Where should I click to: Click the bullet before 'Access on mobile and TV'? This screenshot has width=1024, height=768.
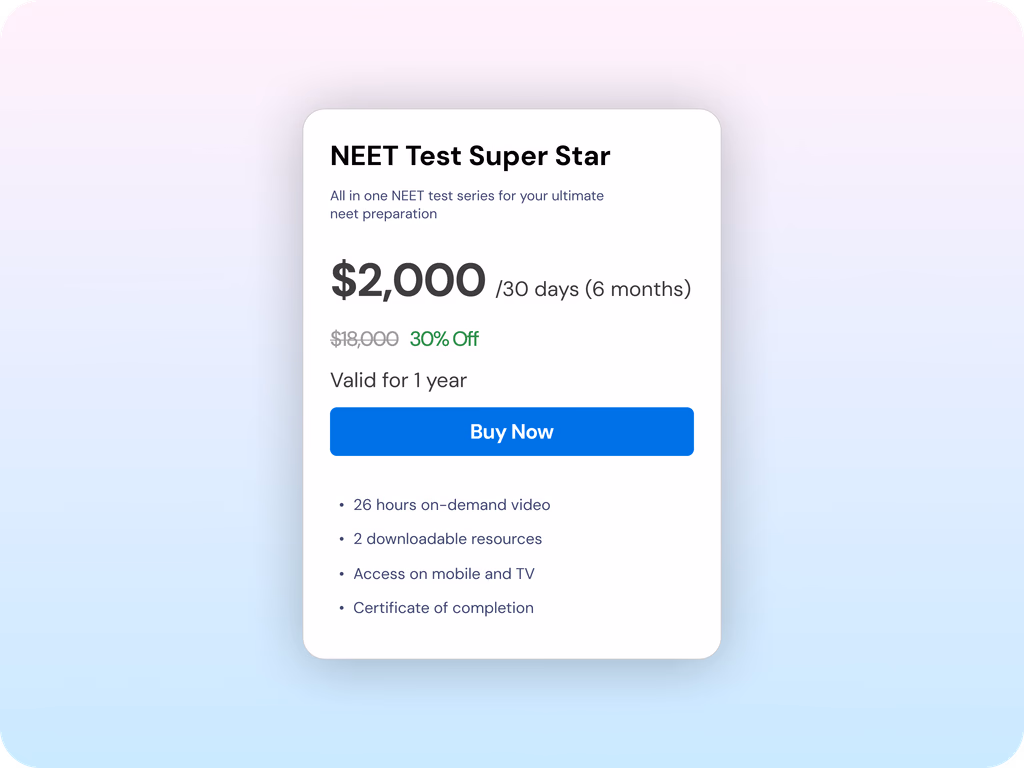[341, 575]
